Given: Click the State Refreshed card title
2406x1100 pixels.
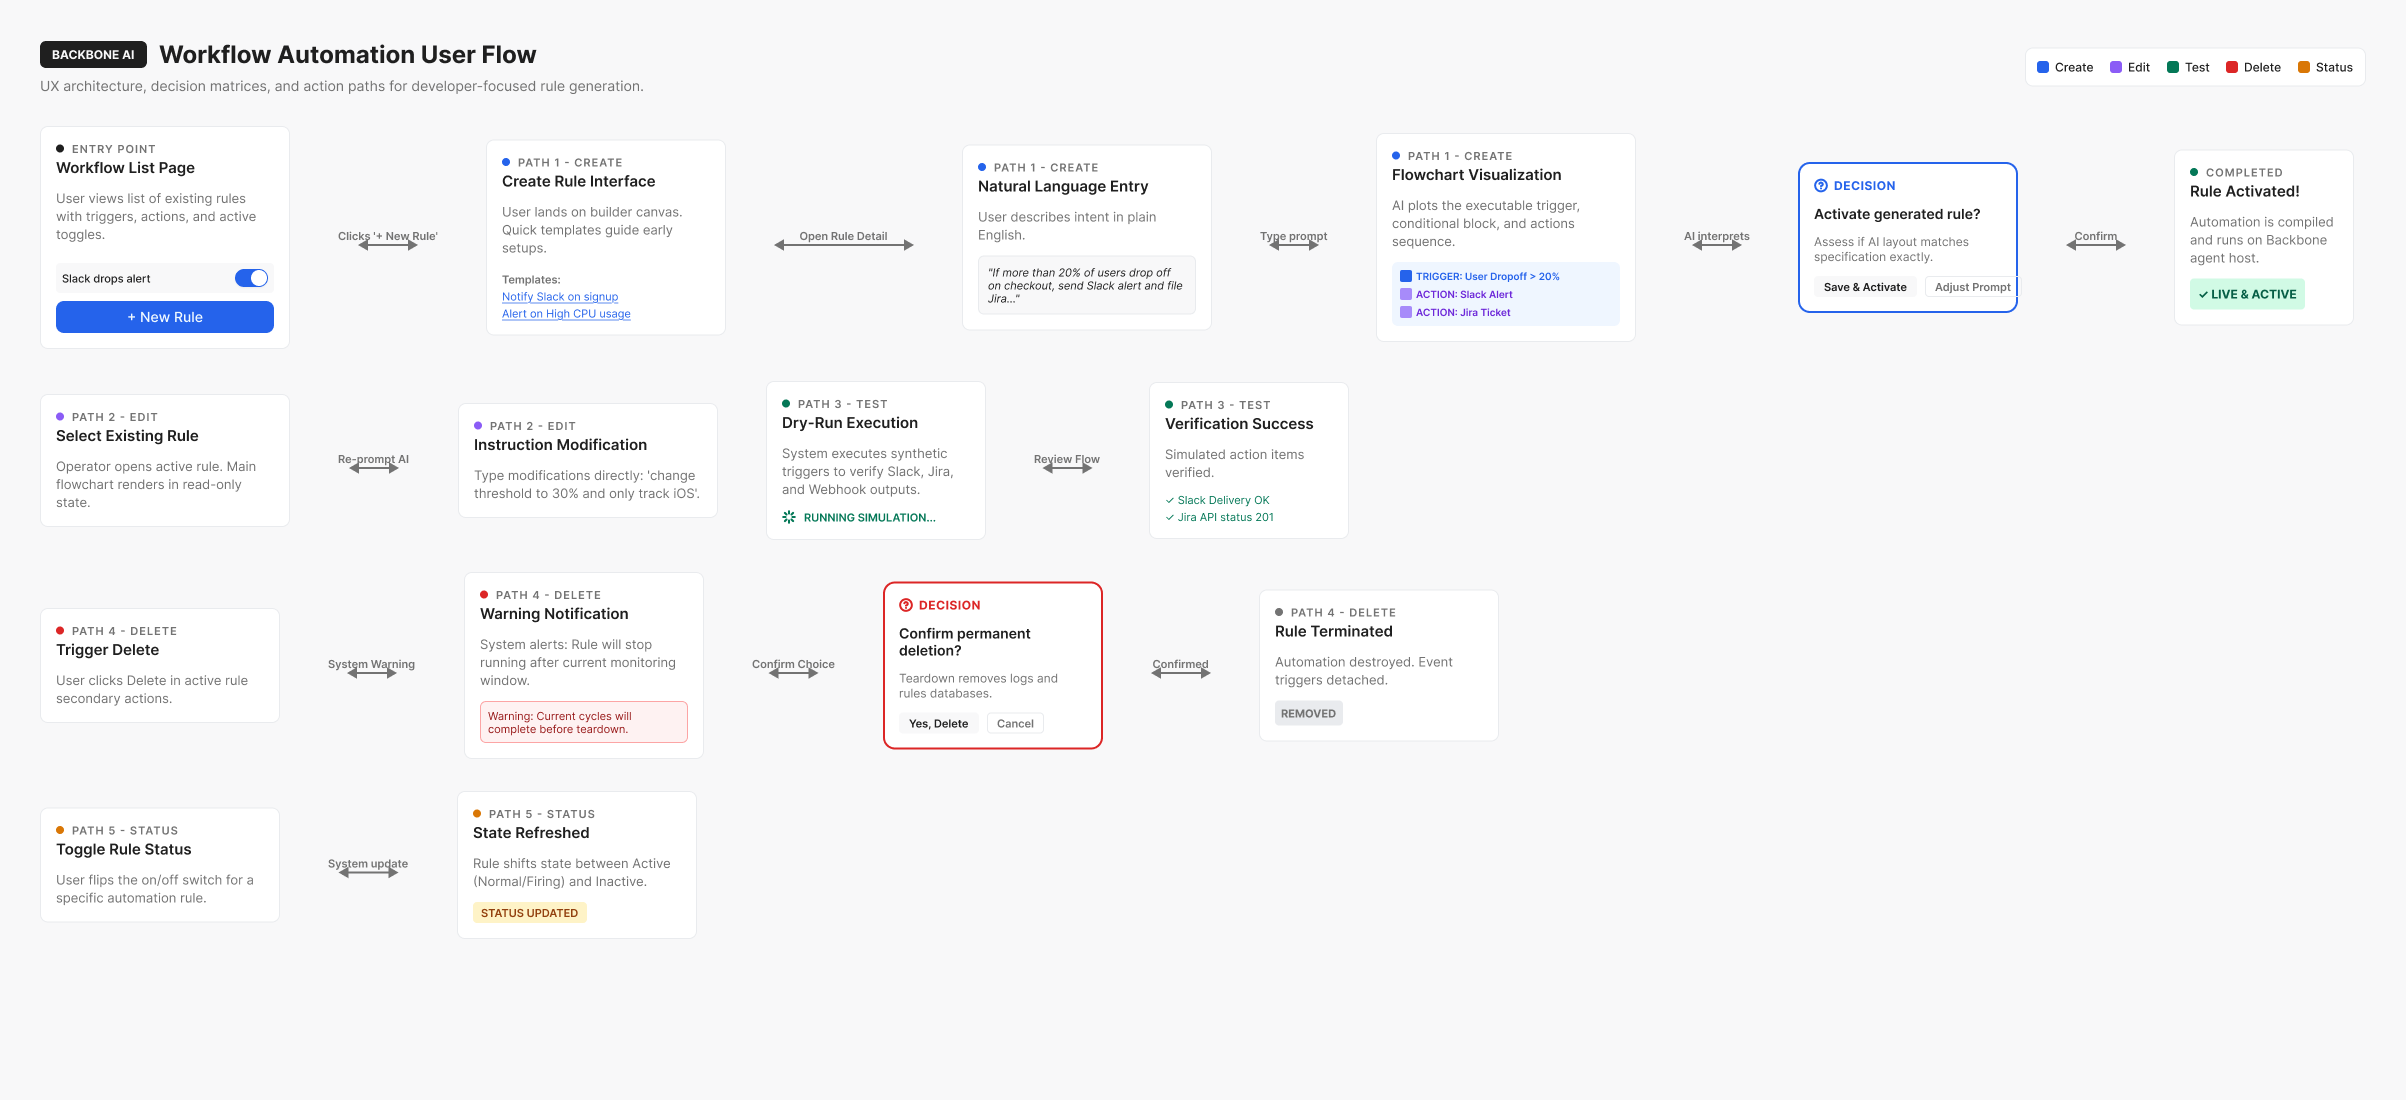Looking at the screenshot, I should pos(531,833).
